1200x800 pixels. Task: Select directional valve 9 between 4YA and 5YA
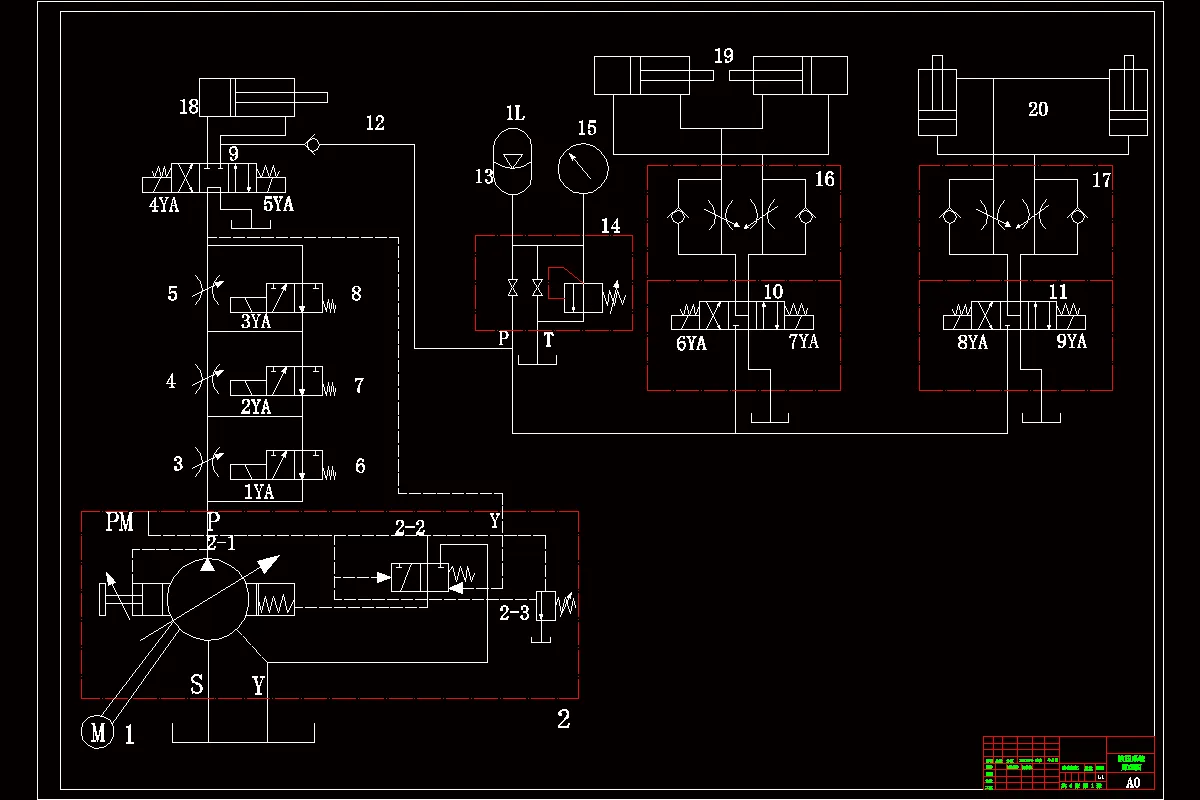[x=214, y=178]
